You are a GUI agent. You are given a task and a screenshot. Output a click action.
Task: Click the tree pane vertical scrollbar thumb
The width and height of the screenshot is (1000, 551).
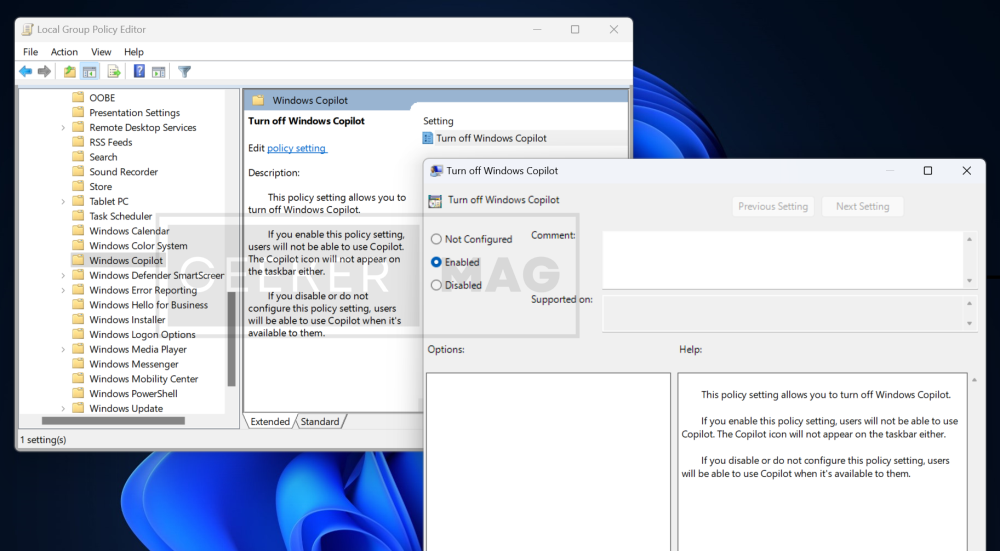[232, 339]
